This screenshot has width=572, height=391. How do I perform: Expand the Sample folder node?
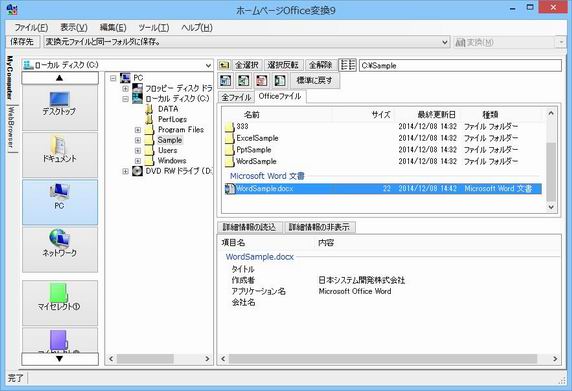[138, 140]
